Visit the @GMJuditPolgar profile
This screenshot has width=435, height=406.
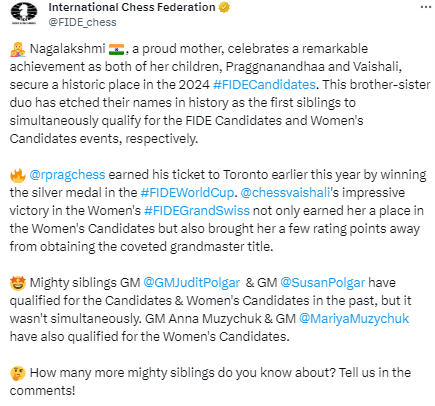(192, 283)
